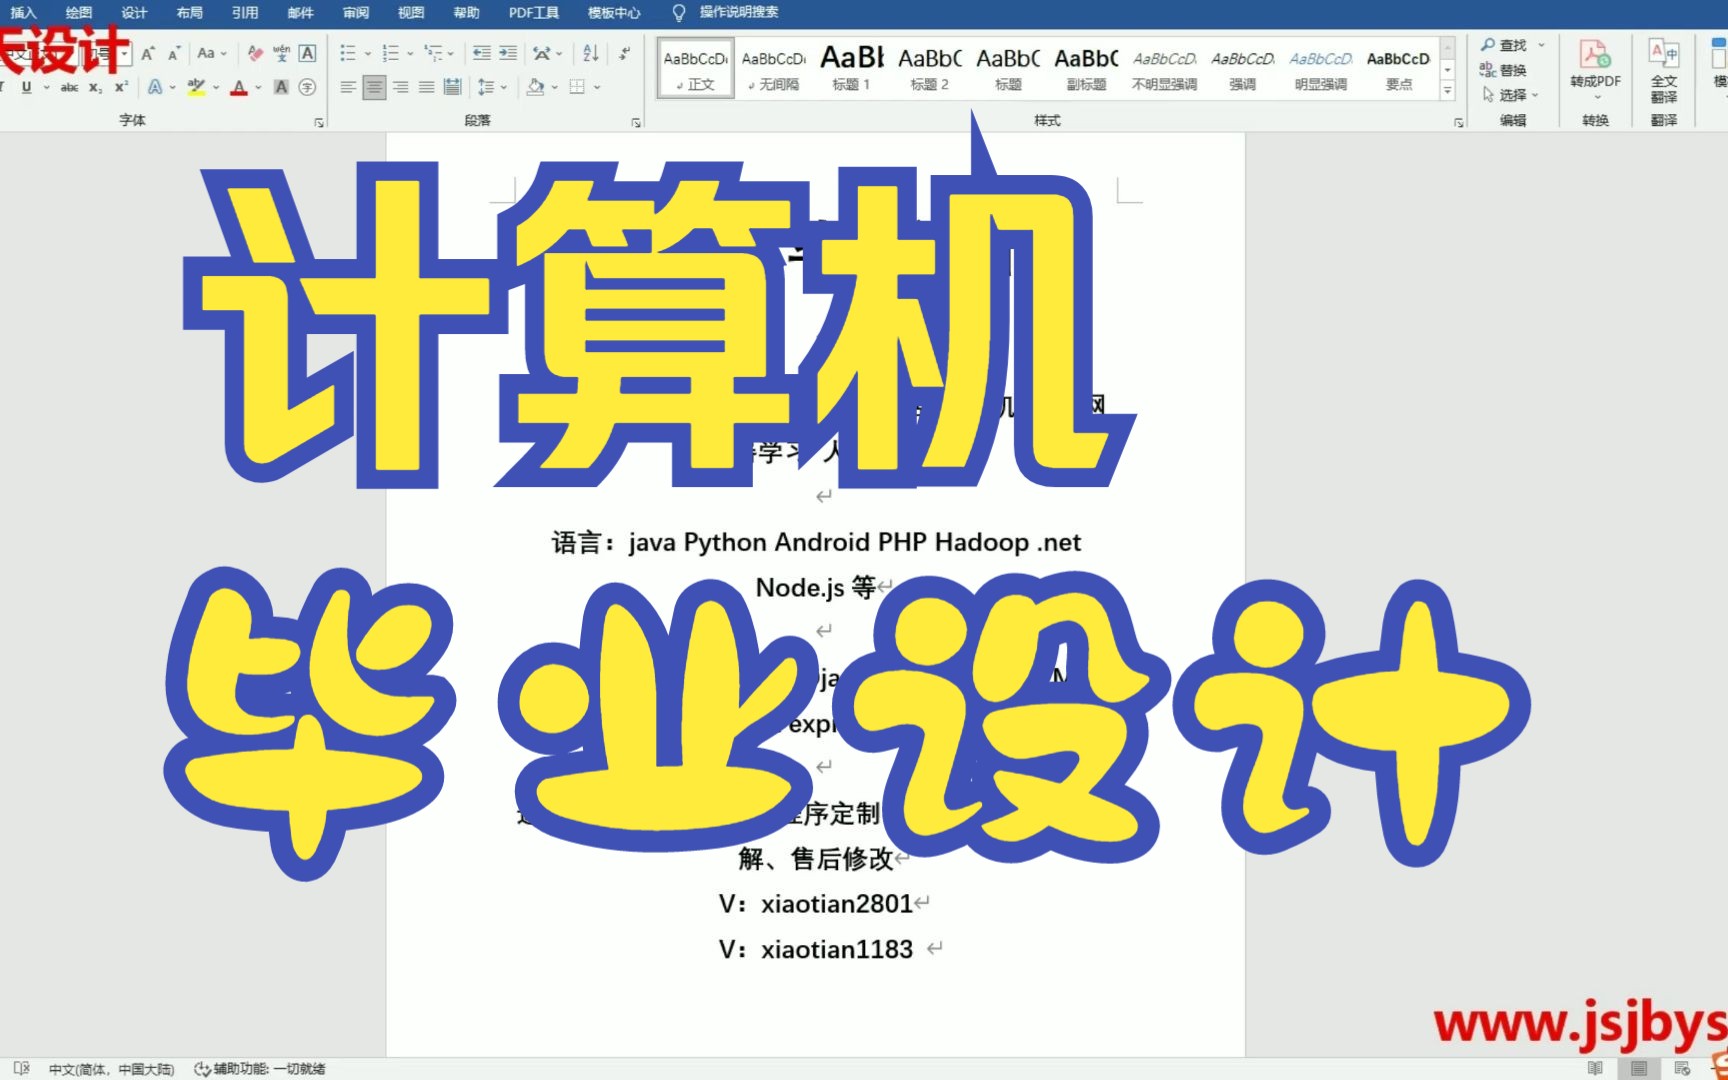Toggle character shading

click(281, 87)
